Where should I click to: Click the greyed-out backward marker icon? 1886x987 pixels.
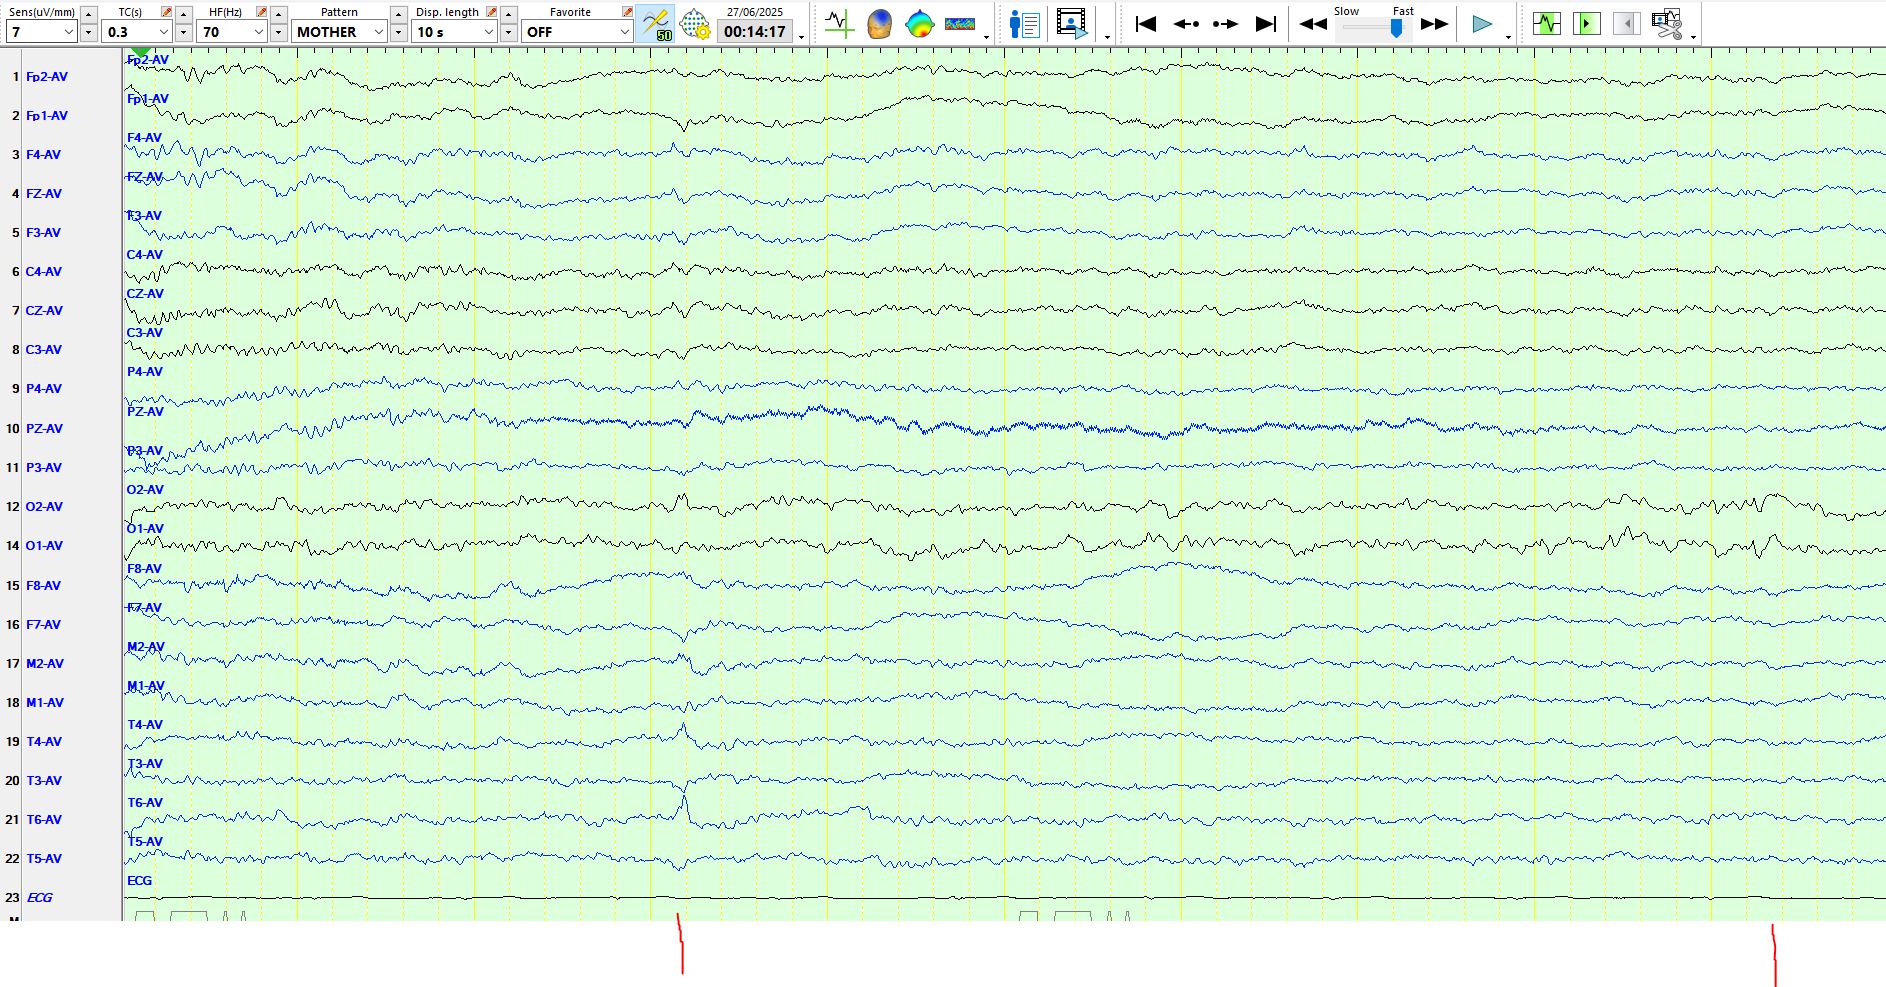[x=1627, y=23]
